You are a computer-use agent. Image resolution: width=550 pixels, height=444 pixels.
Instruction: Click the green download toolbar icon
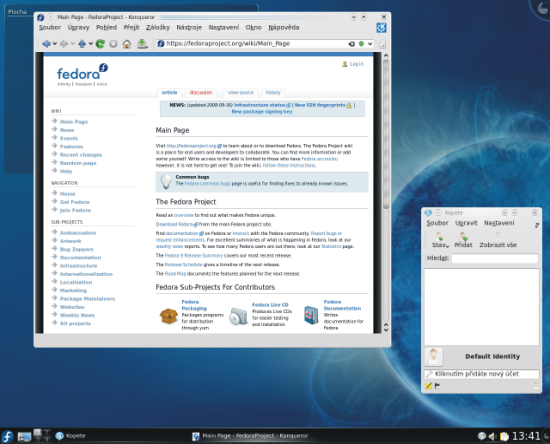click(142, 44)
